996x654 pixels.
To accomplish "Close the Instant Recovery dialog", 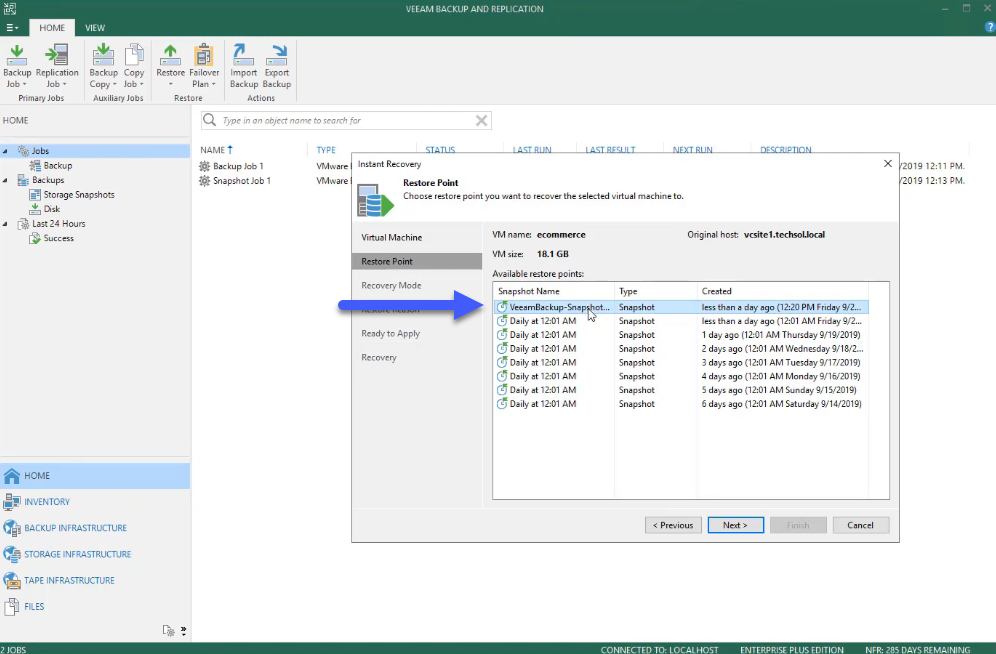I will 888,164.
